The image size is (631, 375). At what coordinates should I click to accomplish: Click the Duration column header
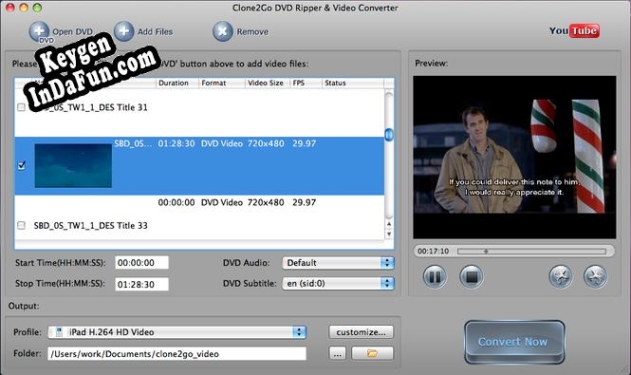(x=177, y=83)
